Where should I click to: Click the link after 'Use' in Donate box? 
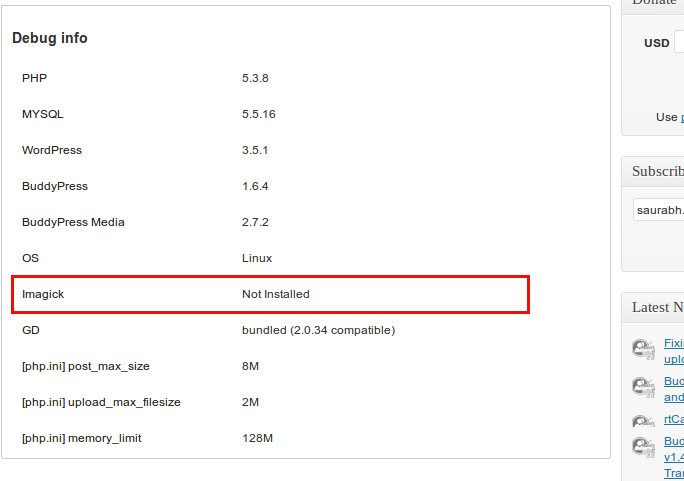coord(682,117)
